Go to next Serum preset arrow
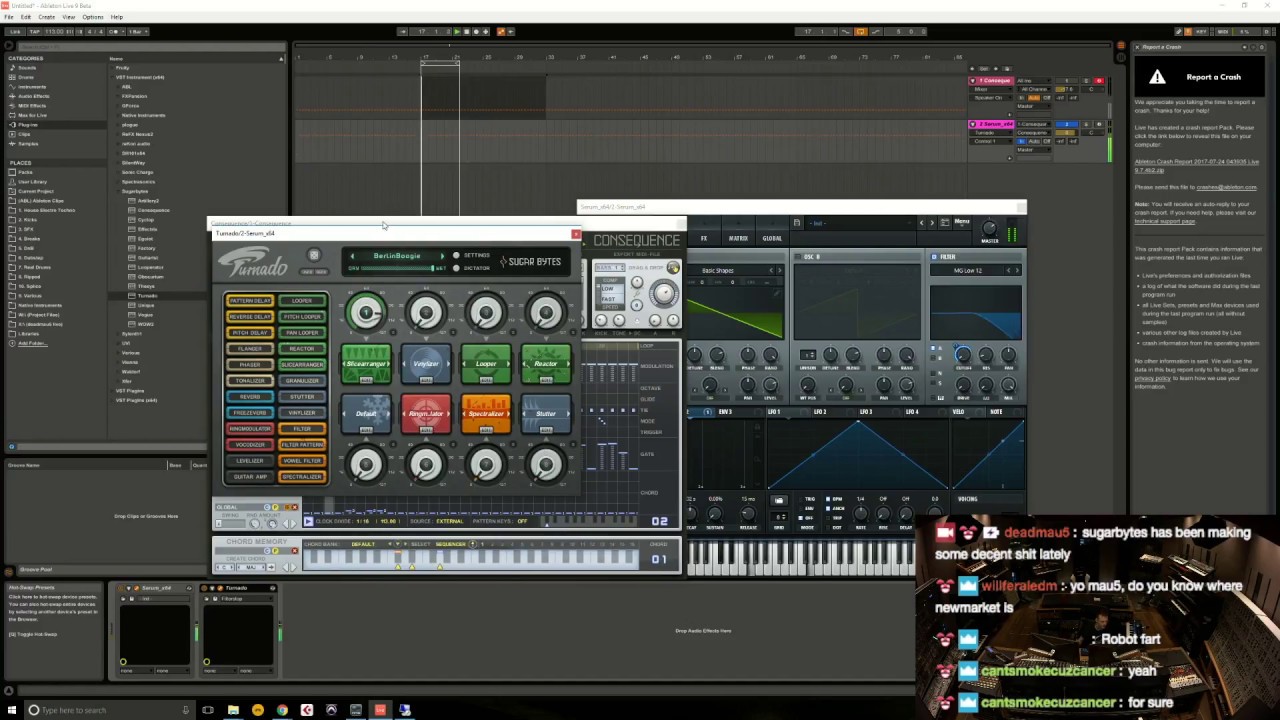 coord(932,222)
